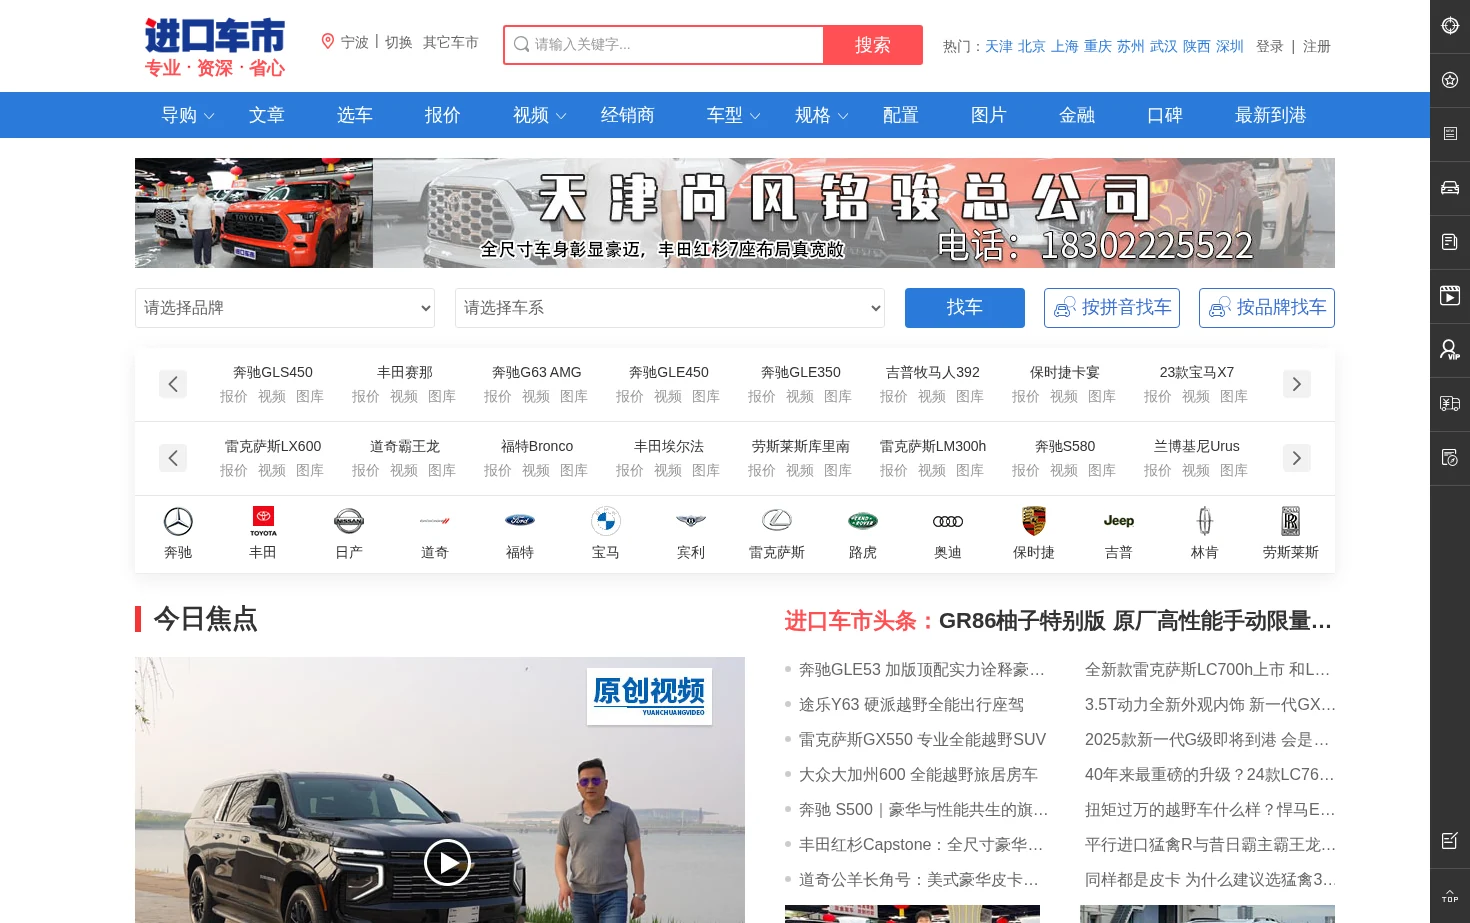The width and height of the screenshot is (1470, 923).
Task: Click the Ford 福特 brand logo
Action: 520,521
